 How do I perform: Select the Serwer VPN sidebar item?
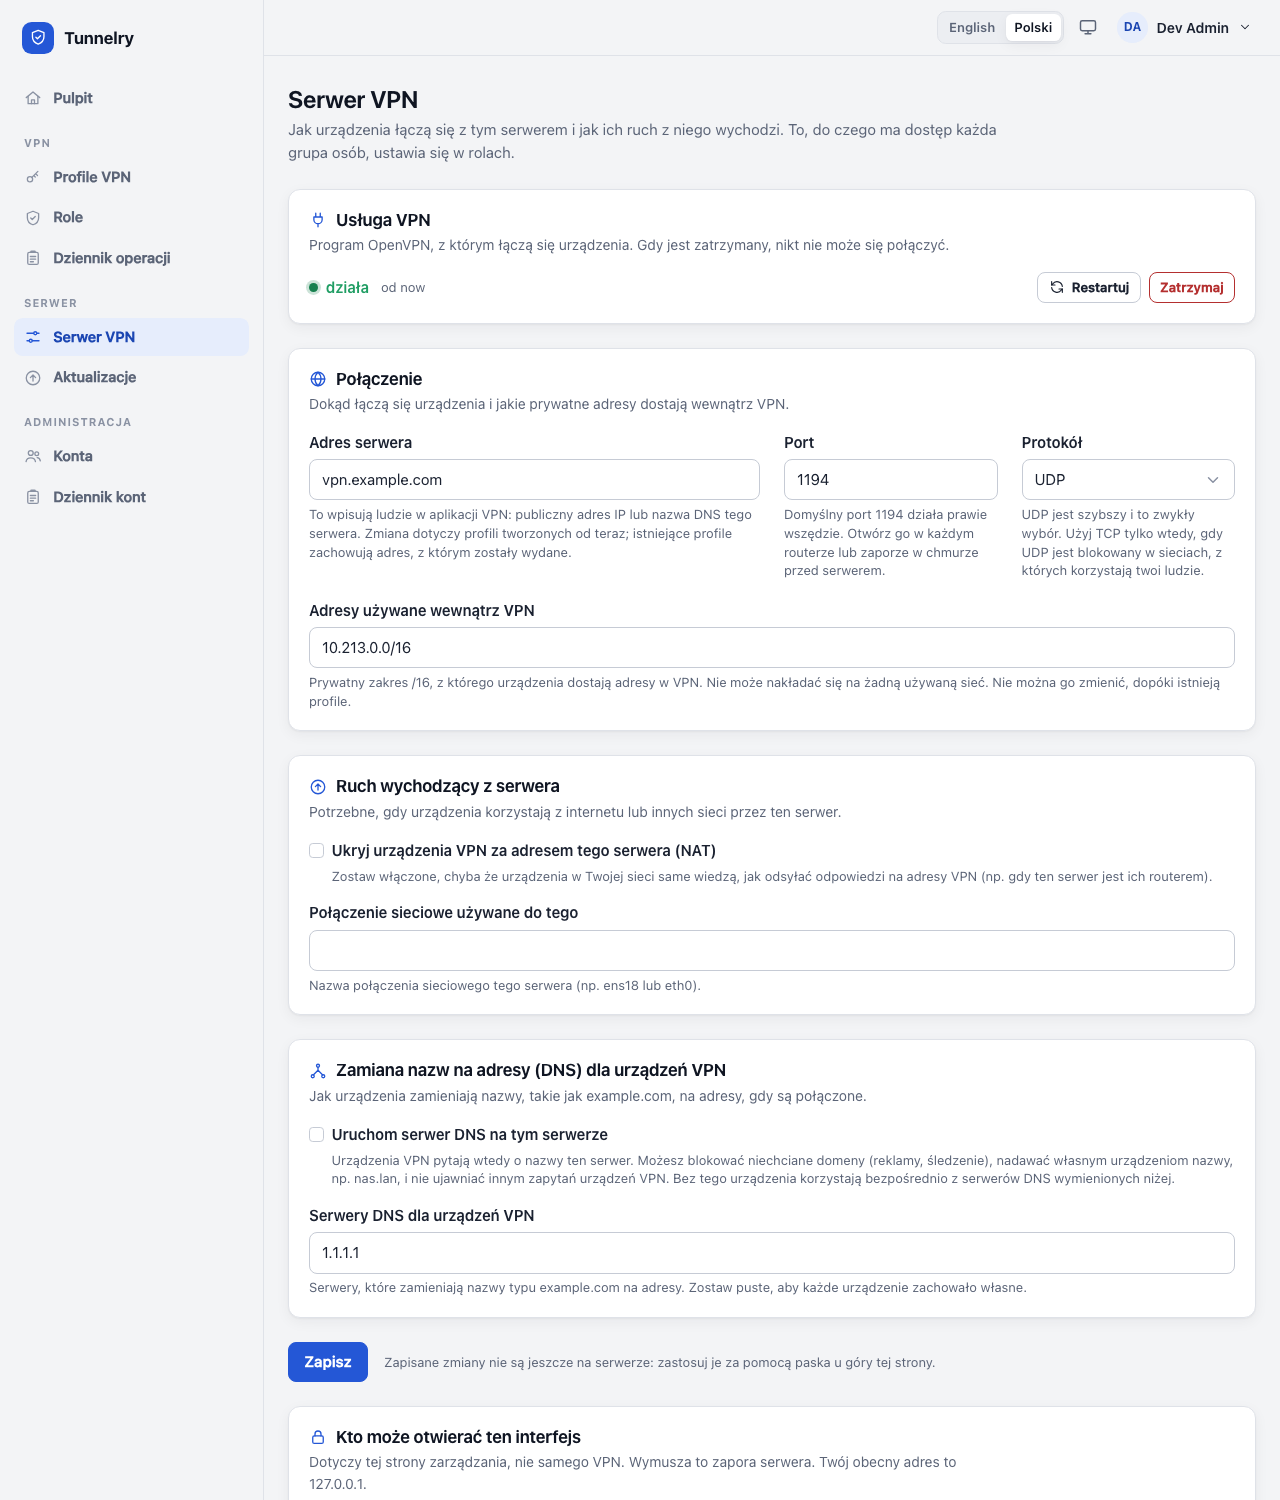(131, 337)
